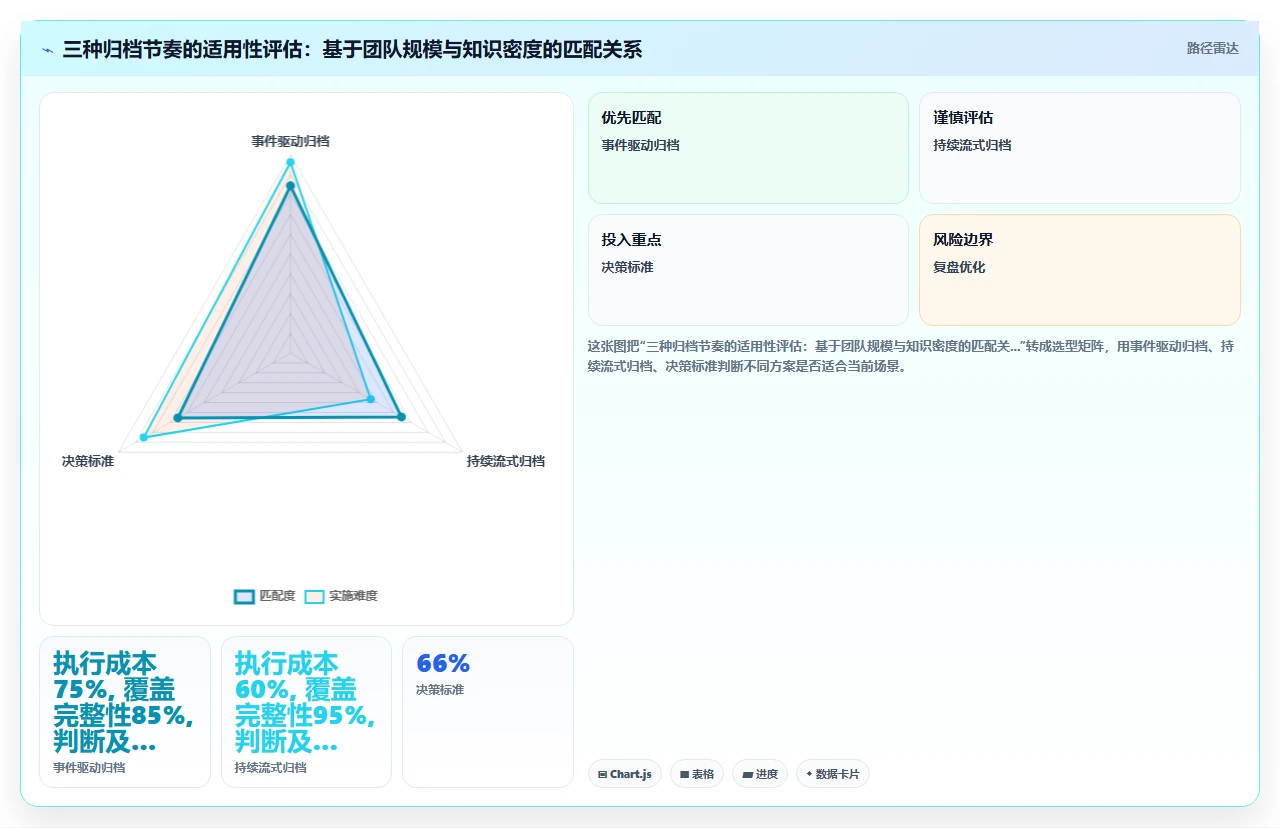
Task: Open the 风险边界 card
Action: [x=1080, y=270]
